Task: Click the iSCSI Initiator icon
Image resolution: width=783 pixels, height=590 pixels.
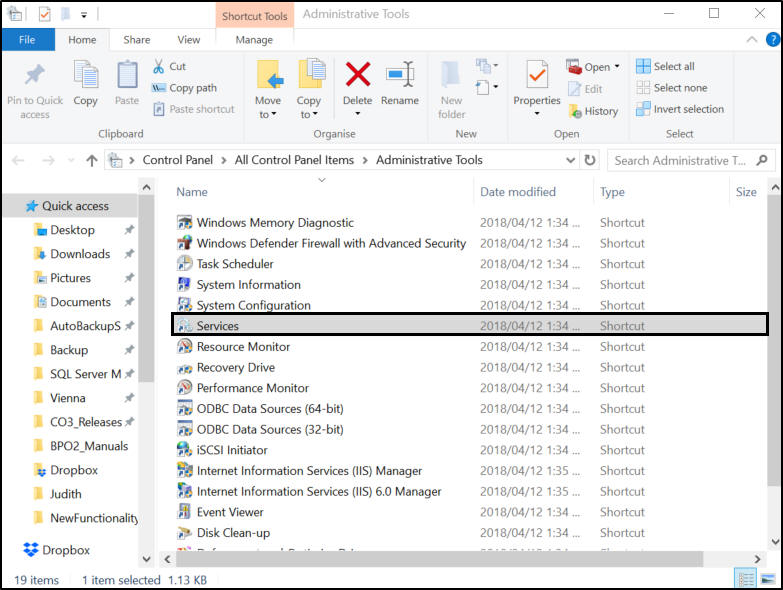Action: (184, 450)
